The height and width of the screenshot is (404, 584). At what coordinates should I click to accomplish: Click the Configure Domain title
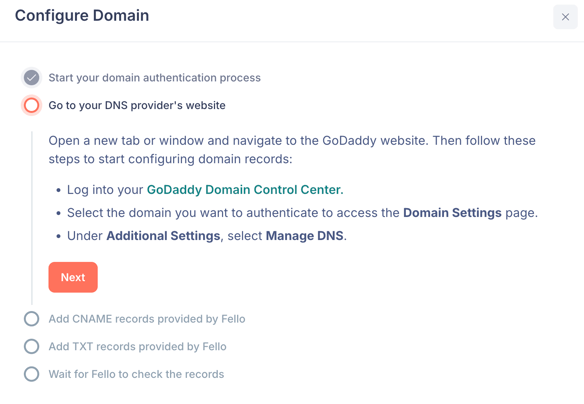point(82,16)
